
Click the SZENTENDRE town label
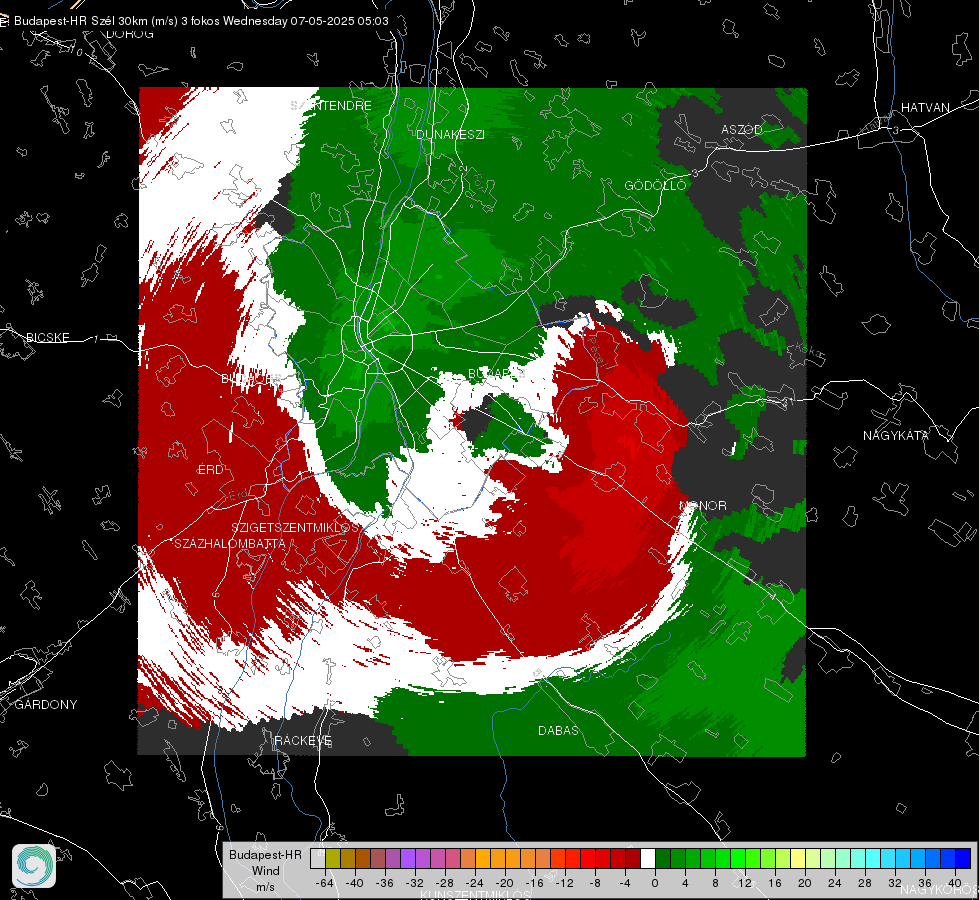[331, 106]
